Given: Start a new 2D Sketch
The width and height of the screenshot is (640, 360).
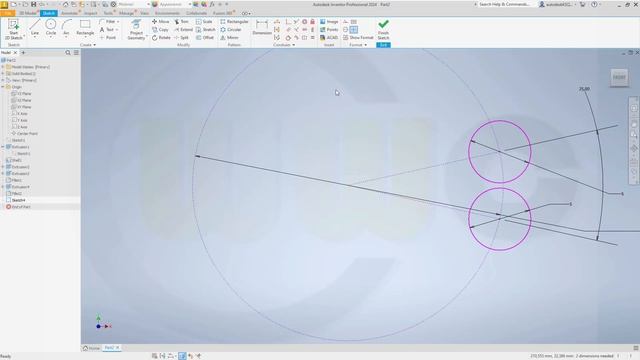Looking at the screenshot, I should point(13,30).
